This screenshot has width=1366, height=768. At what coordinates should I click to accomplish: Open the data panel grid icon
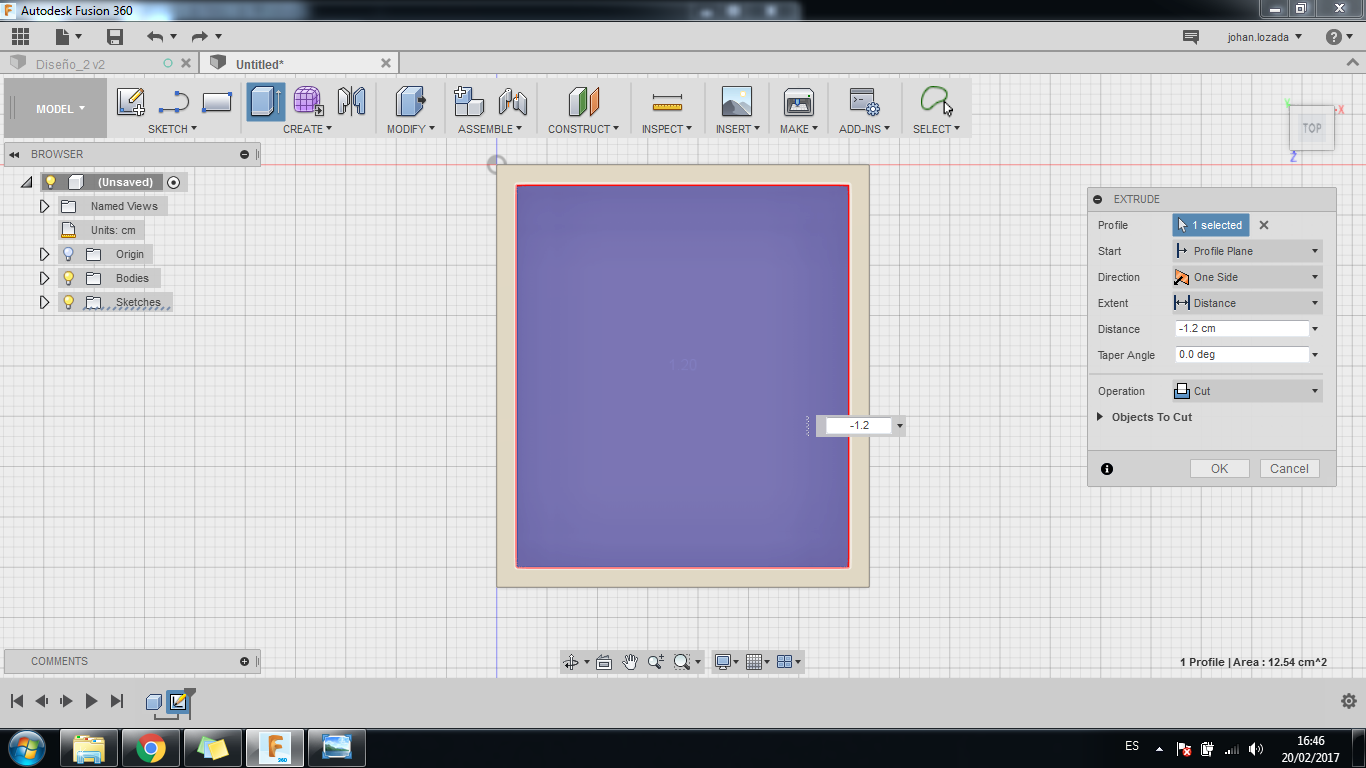pos(20,37)
